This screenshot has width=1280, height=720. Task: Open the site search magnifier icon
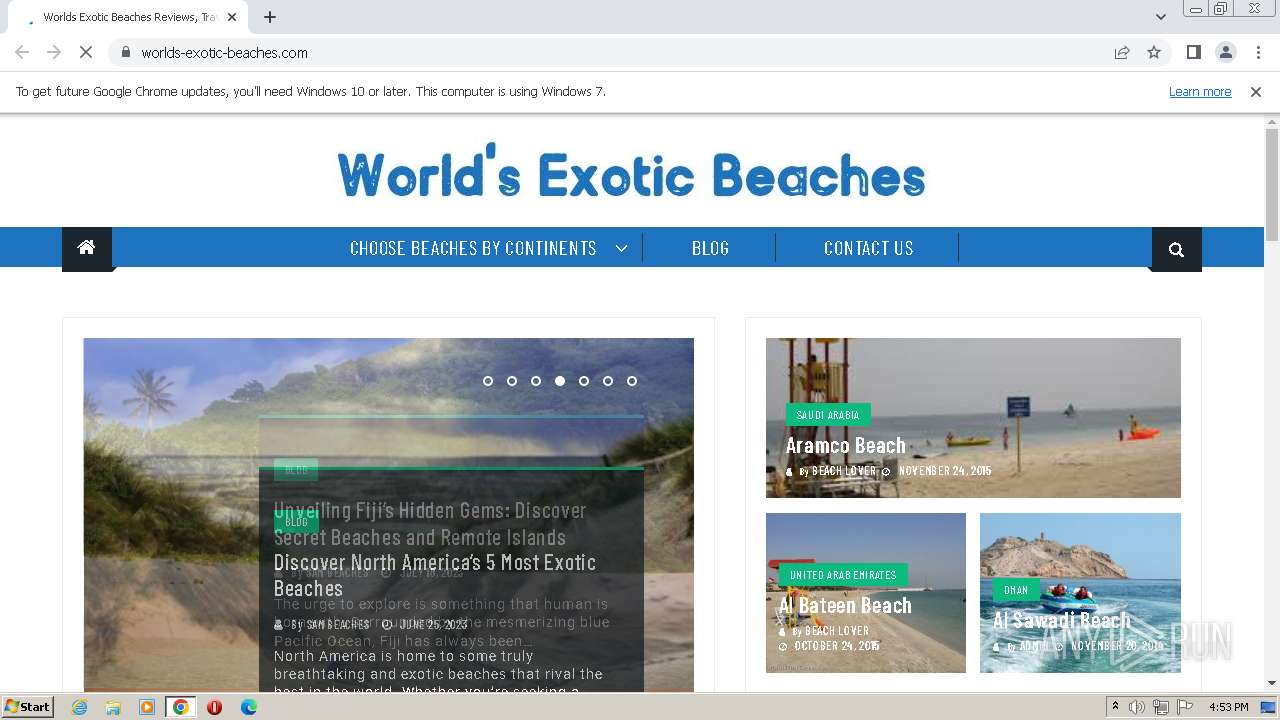click(1176, 249)
